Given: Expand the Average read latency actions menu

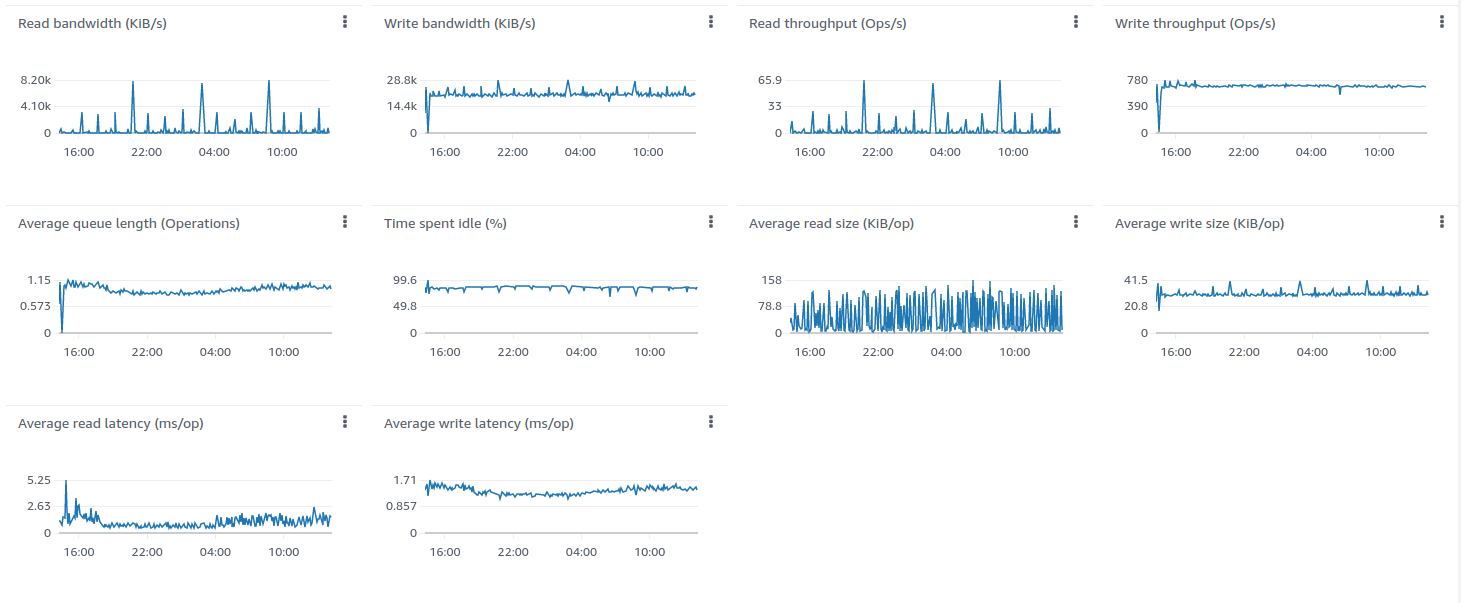Looking at the screenshot, I should click(345, 422).
